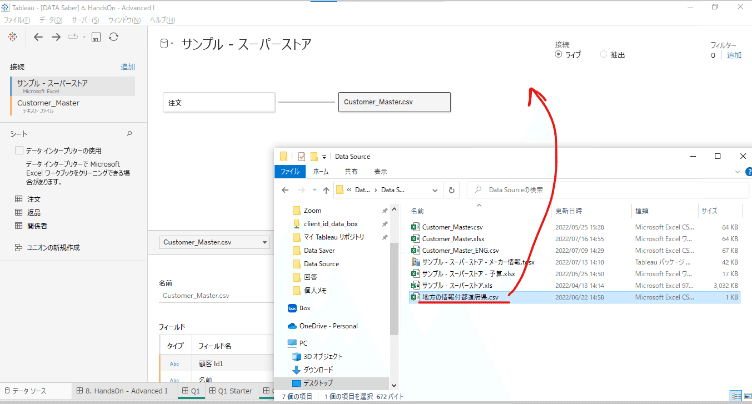
Task: Click the new data source icon in toolbar
Action: point(73,37)
